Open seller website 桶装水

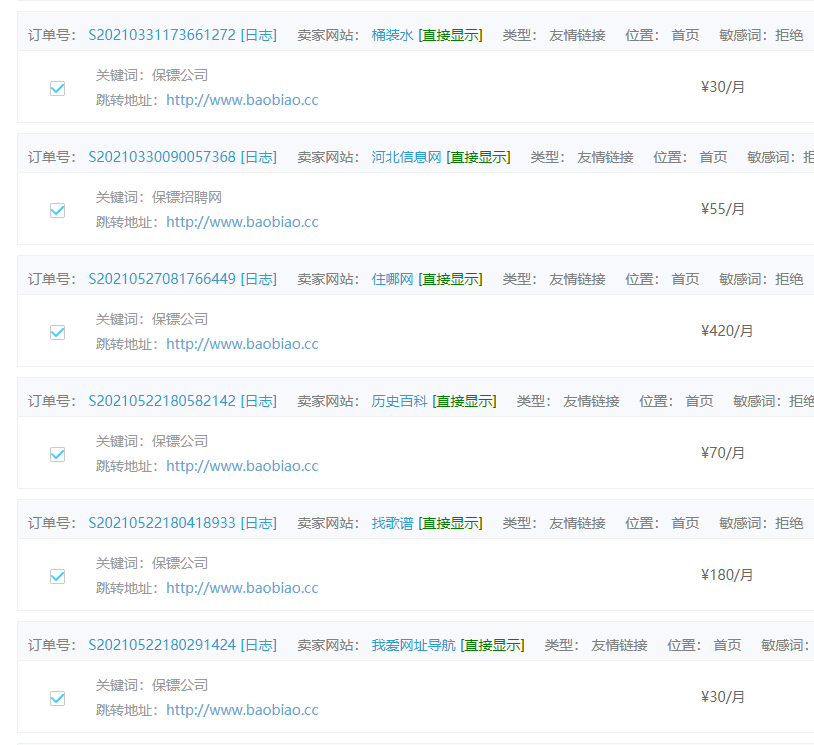392,35
